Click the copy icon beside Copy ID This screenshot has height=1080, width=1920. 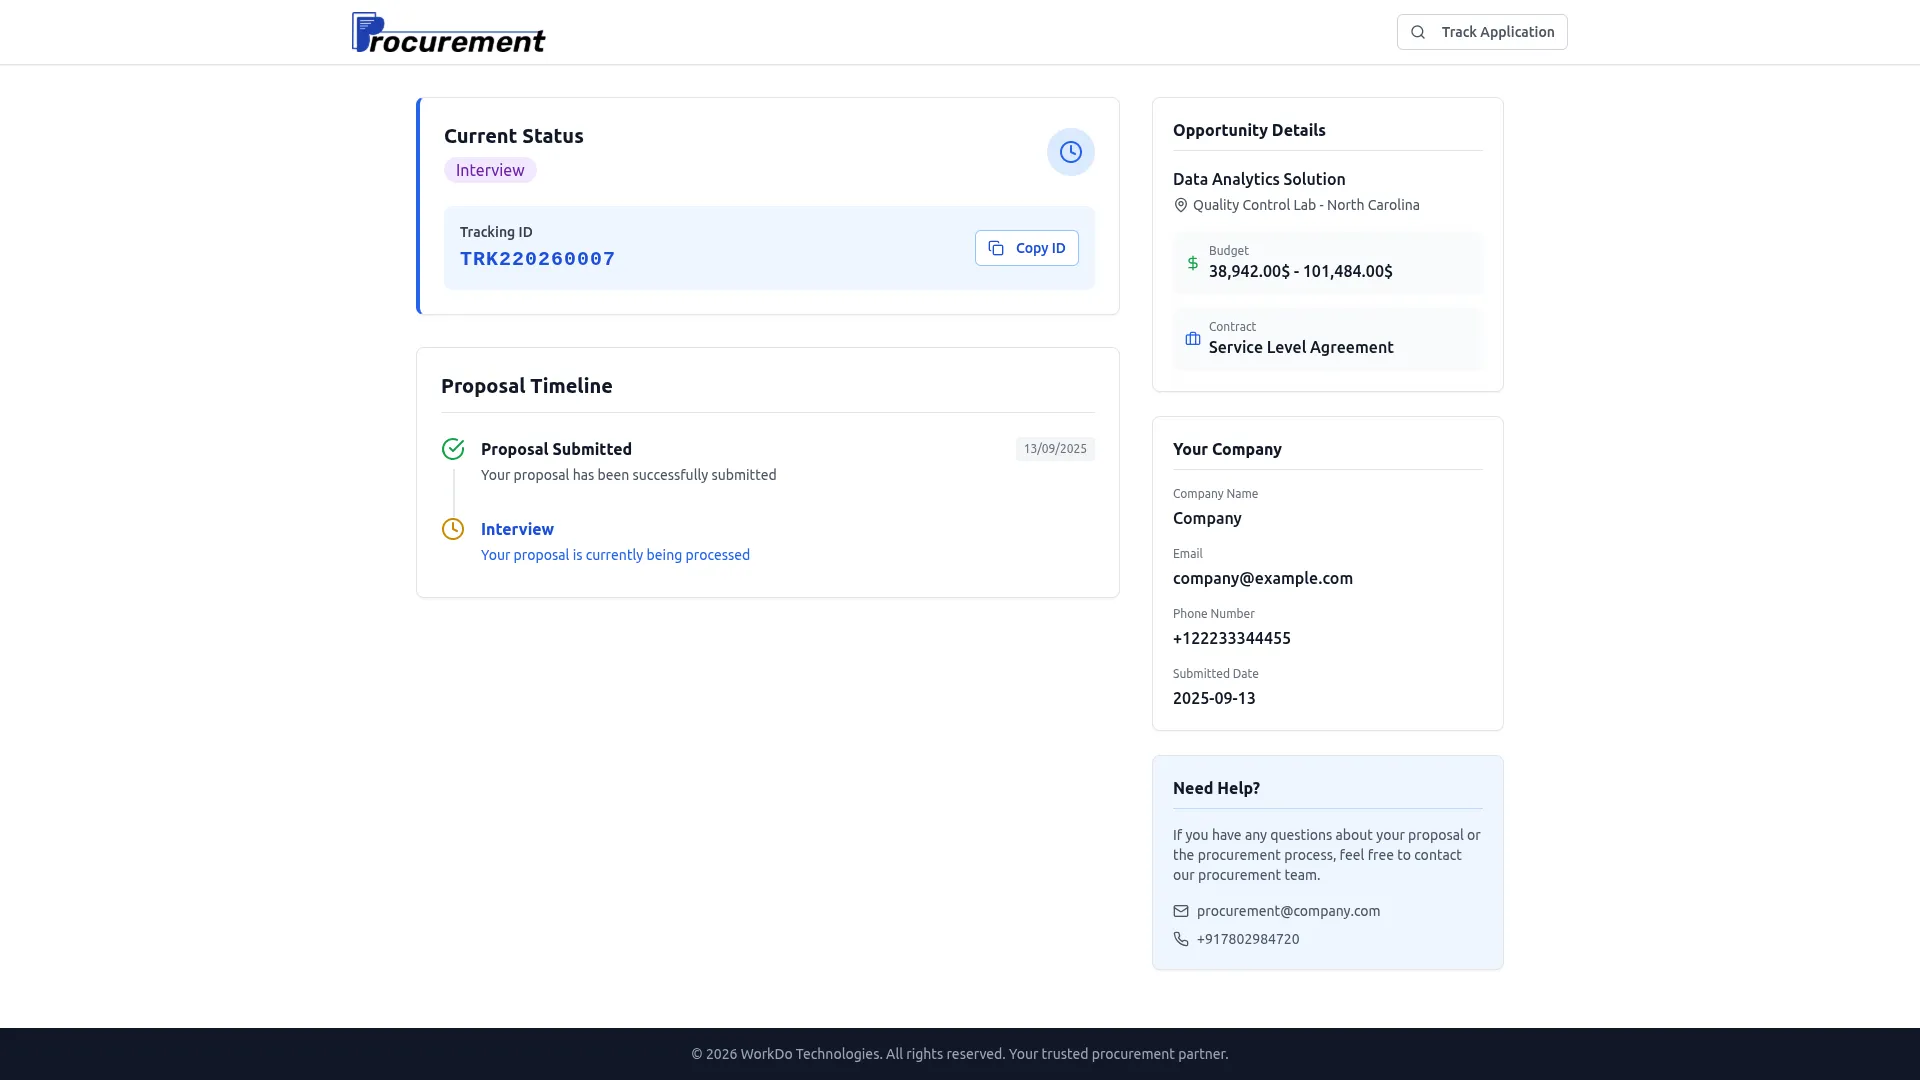pyautogui.click(x=996, y=248)
